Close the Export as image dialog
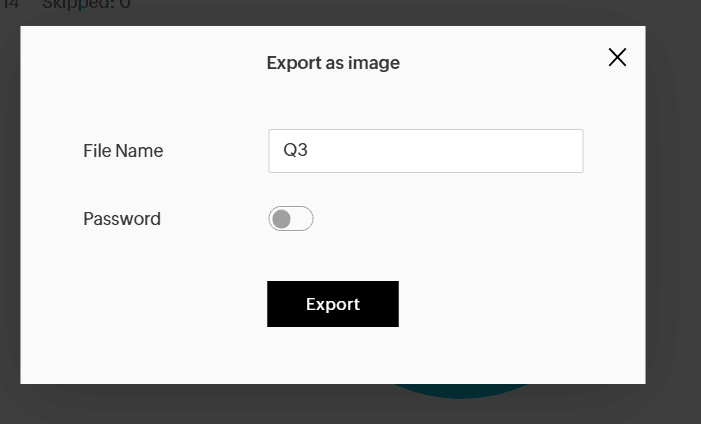The image size is (701, 424). 617,57
